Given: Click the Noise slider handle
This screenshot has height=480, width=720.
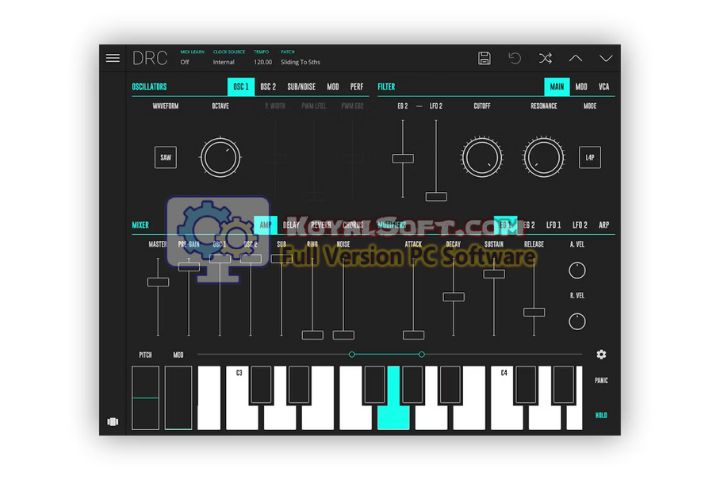Looking at the screenshot, I should pos(343,335).
